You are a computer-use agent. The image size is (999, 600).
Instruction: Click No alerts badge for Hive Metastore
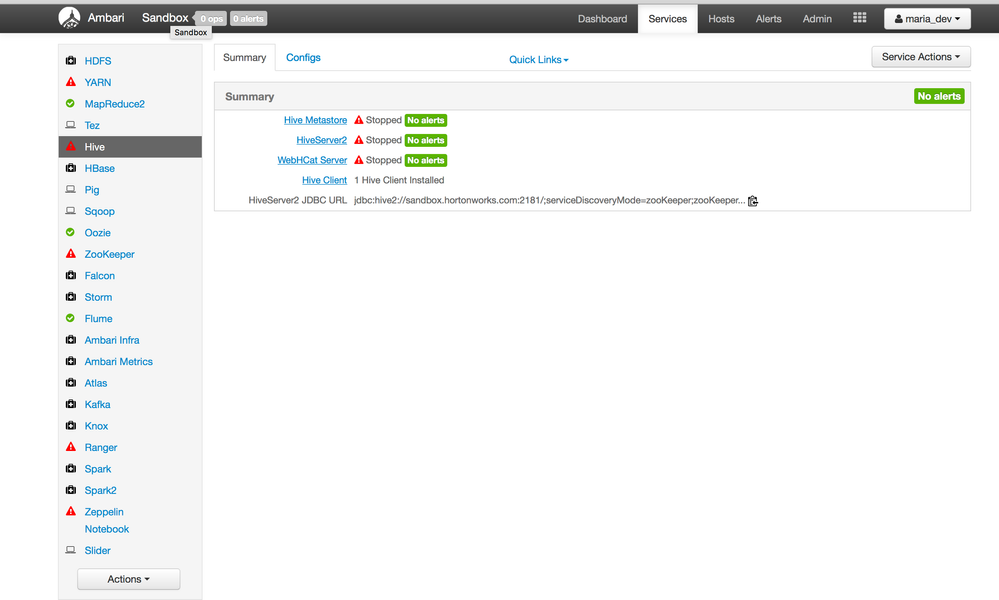(x=426, y=120)
